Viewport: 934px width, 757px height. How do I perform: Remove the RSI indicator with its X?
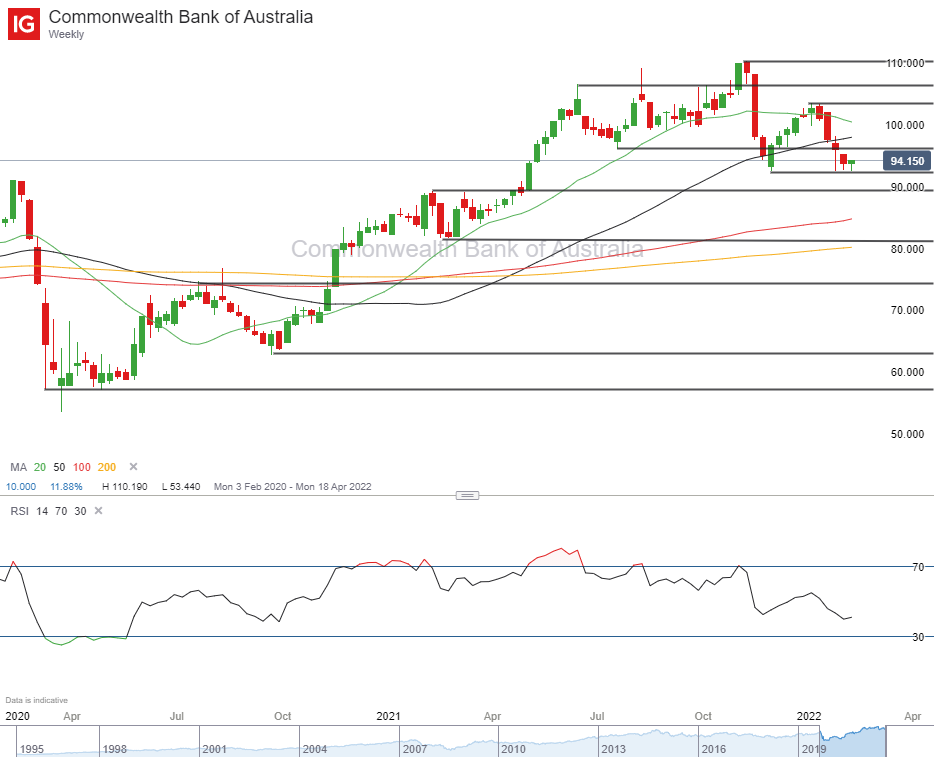[99, 511]
